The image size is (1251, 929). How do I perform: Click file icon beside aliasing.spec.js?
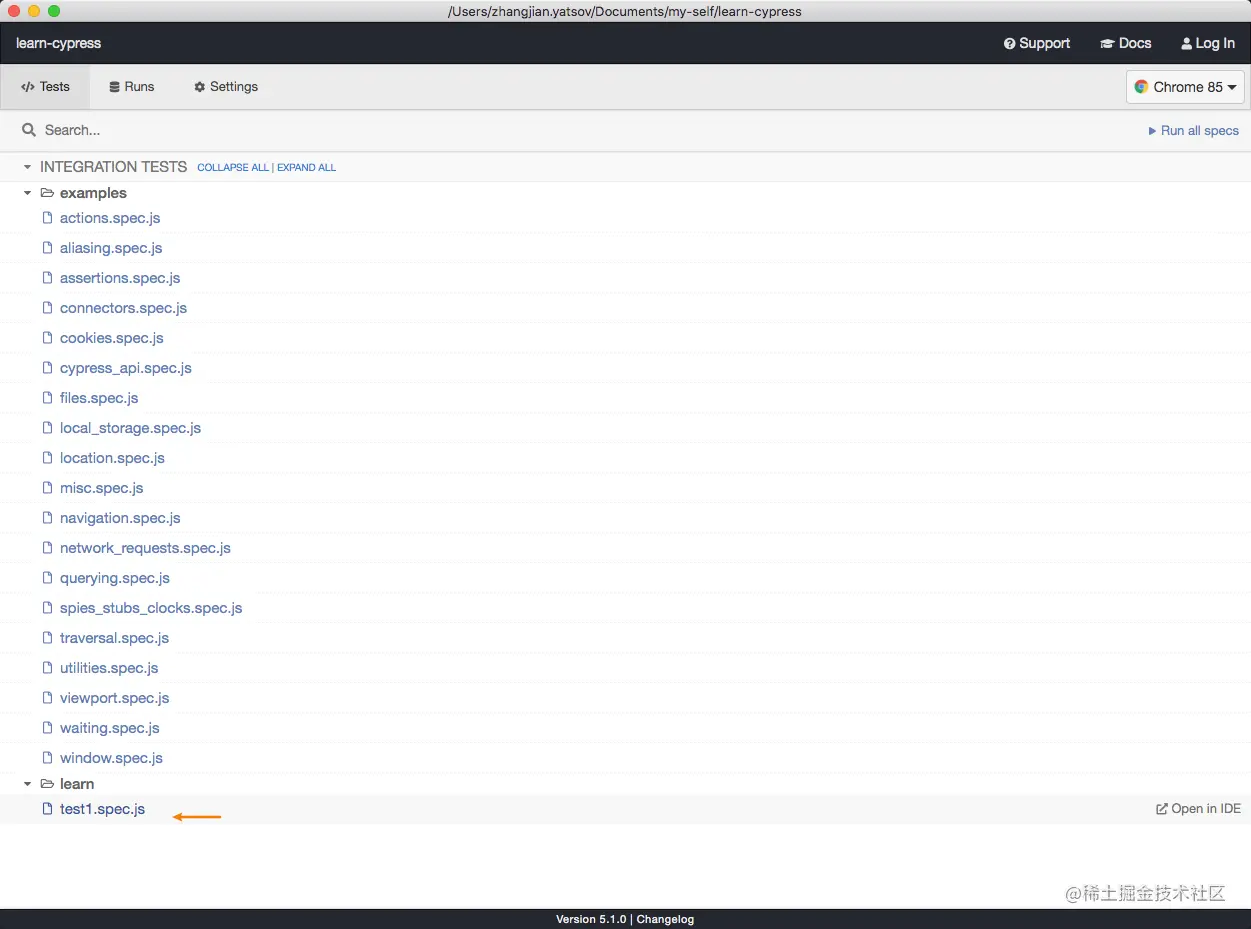click(x=47, y=248)
